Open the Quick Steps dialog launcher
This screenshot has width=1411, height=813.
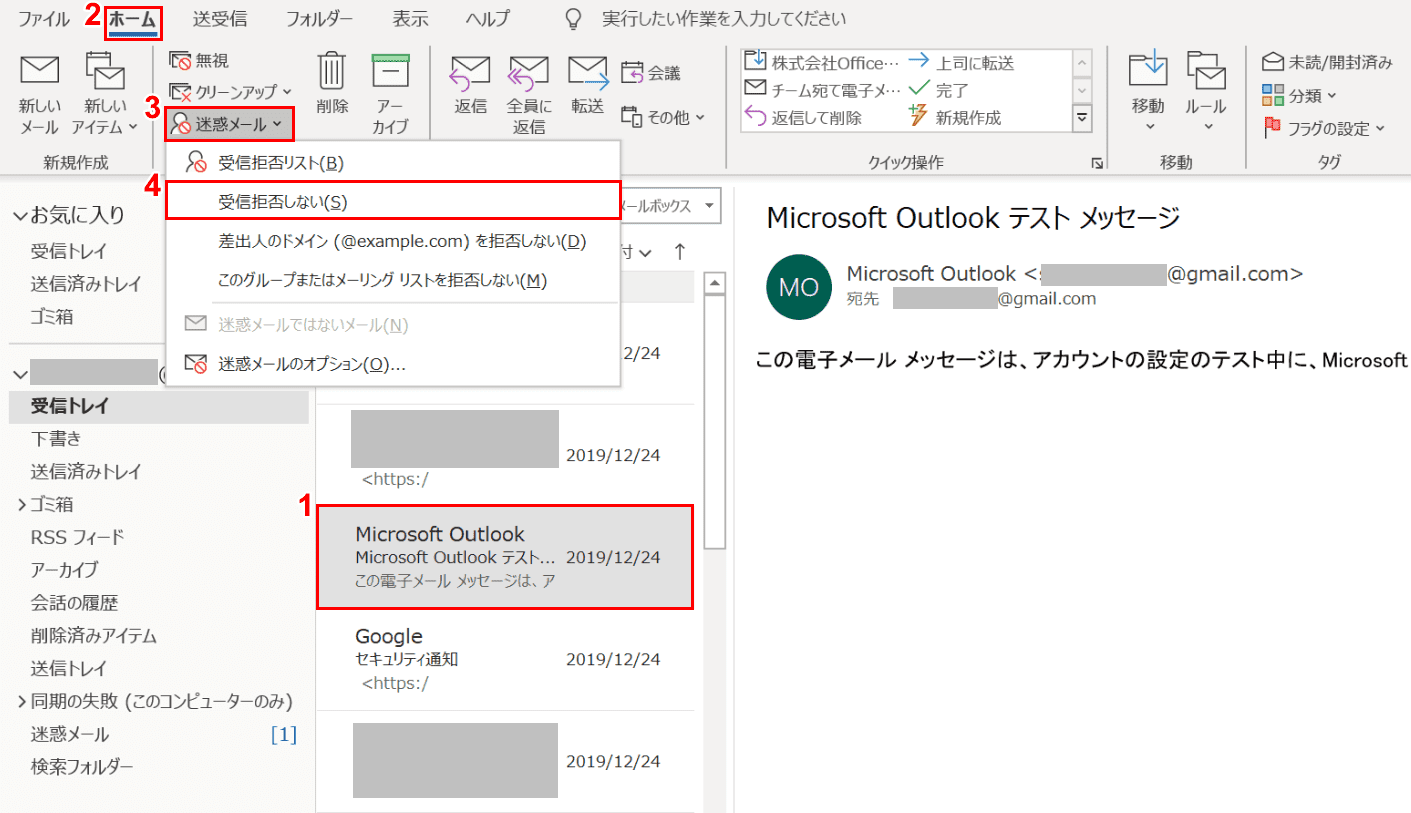[x=1097, y=162]
